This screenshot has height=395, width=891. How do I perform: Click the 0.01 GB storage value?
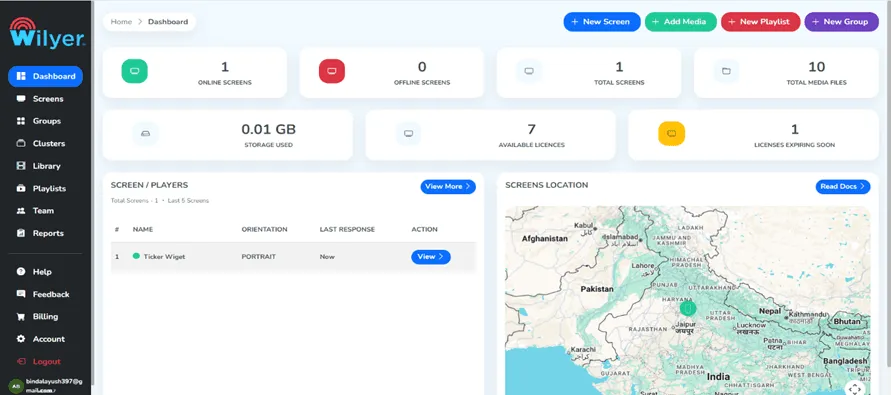(x=268, y=130)
